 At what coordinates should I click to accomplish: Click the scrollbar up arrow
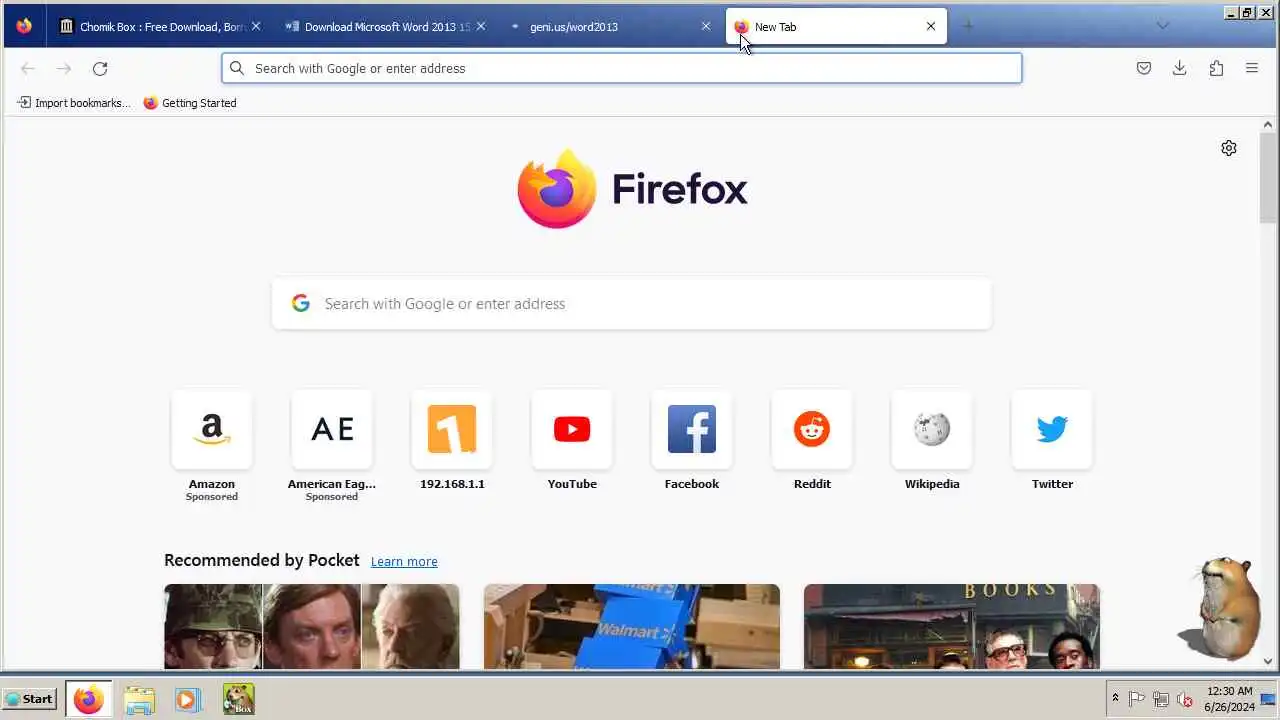pos(1268,124)
